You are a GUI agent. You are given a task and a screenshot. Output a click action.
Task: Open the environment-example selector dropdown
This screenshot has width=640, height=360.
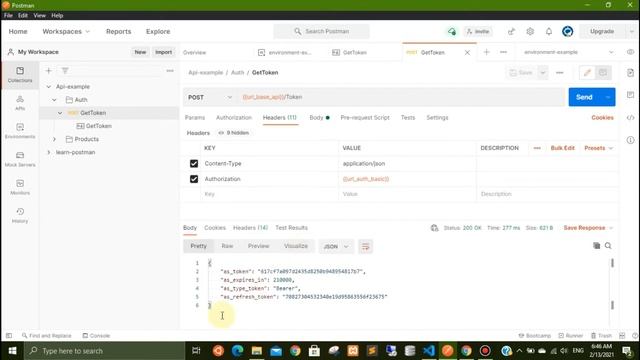pyautogui.click(x=568, y=52)
